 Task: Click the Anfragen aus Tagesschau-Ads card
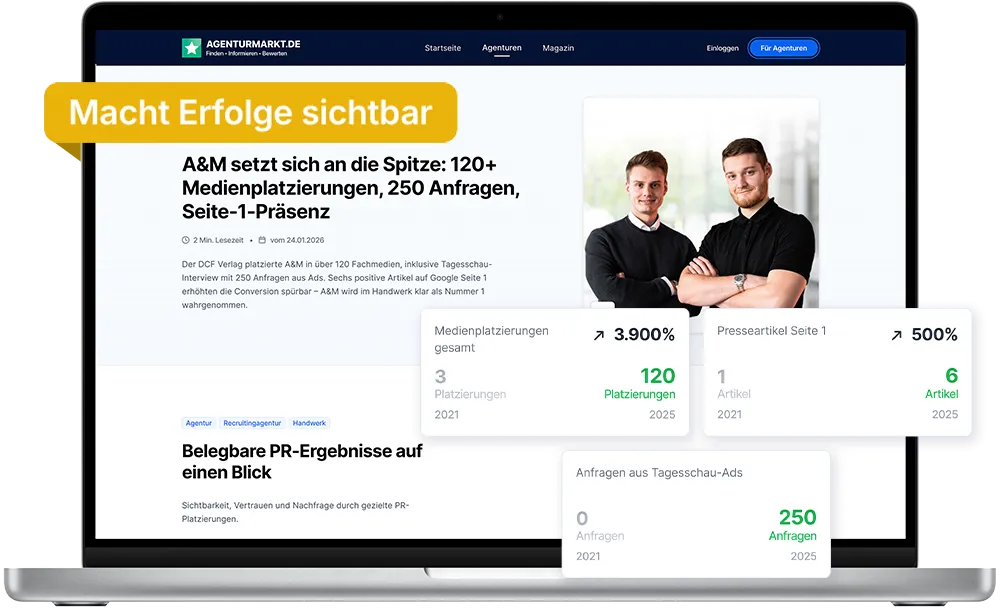point(696,512)
